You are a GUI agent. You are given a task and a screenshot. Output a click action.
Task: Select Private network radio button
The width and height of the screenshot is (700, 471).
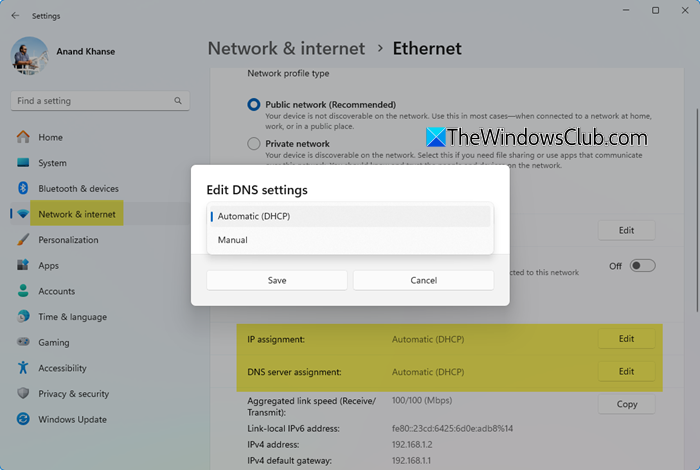point(254,143)
